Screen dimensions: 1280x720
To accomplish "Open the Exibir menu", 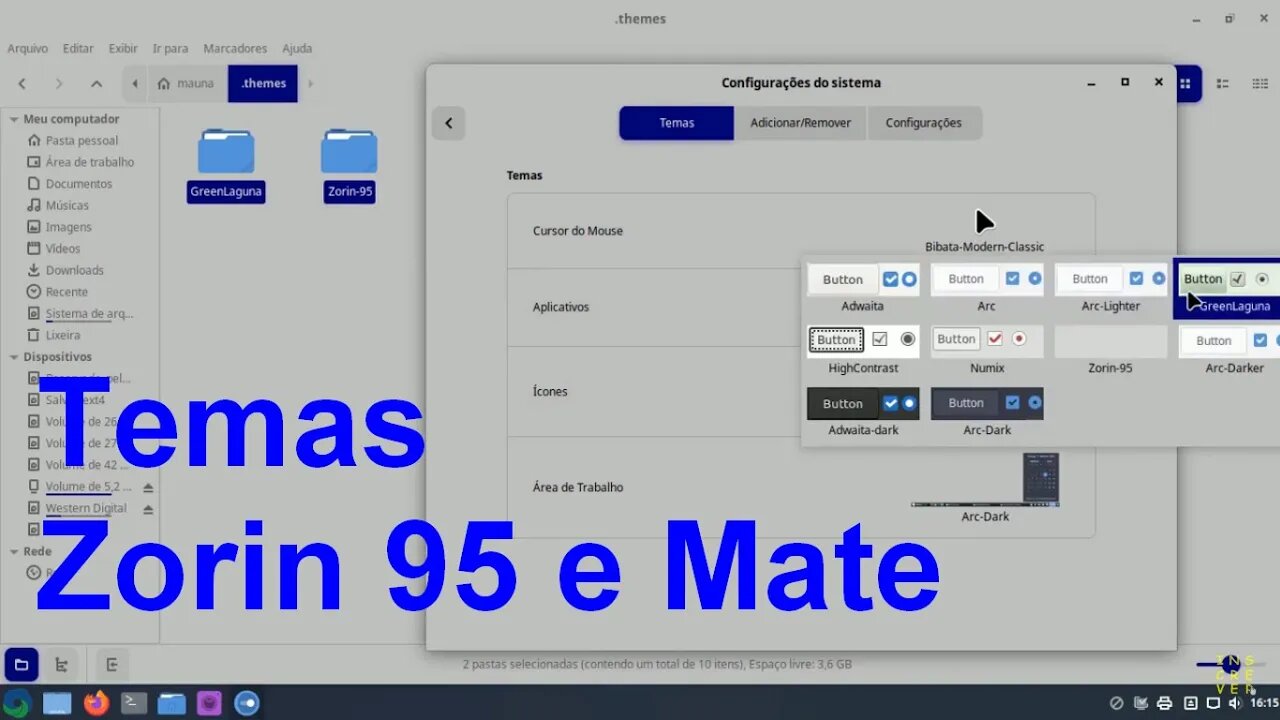I will pos(123,48).
